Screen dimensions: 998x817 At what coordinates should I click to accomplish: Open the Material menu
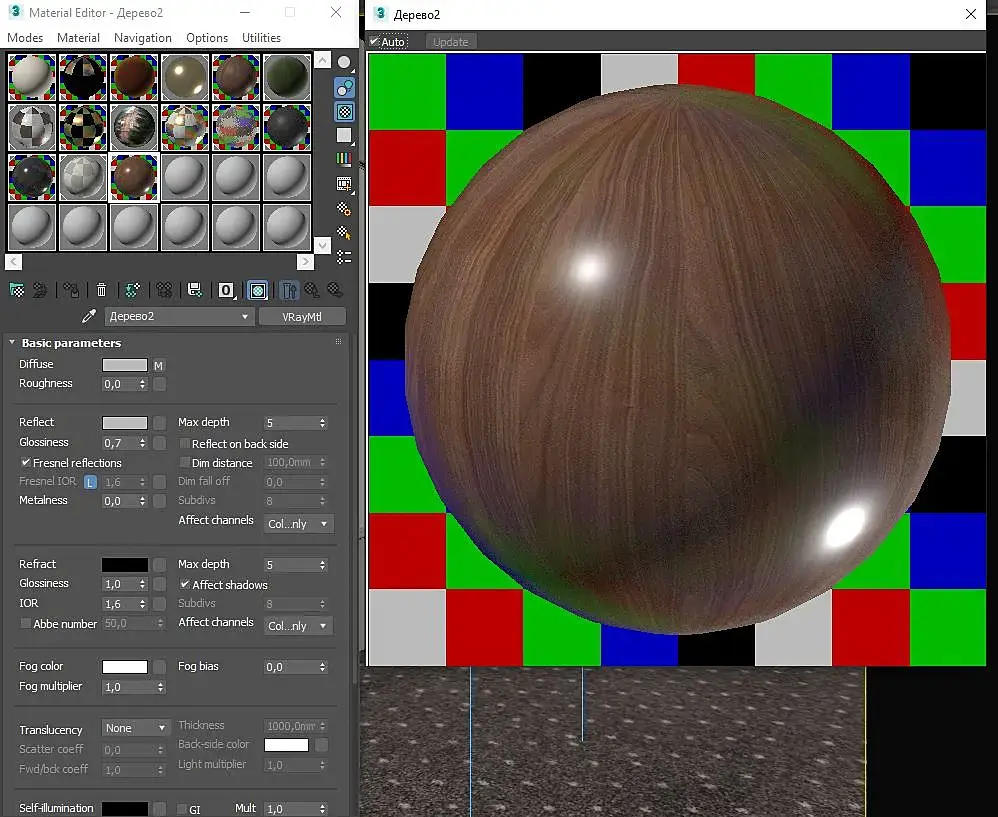point(78,38)
